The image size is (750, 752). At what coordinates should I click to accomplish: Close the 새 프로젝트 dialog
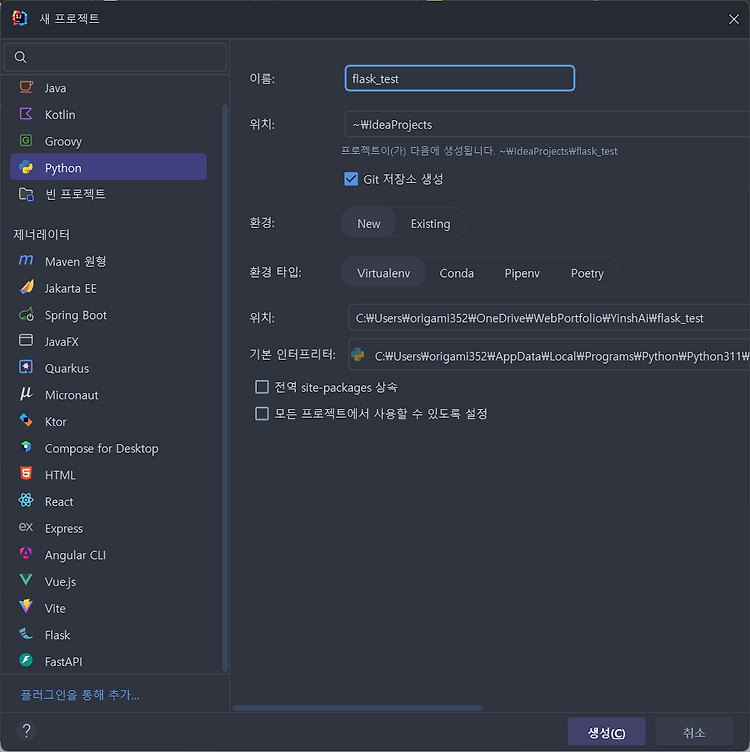(733, 19)
